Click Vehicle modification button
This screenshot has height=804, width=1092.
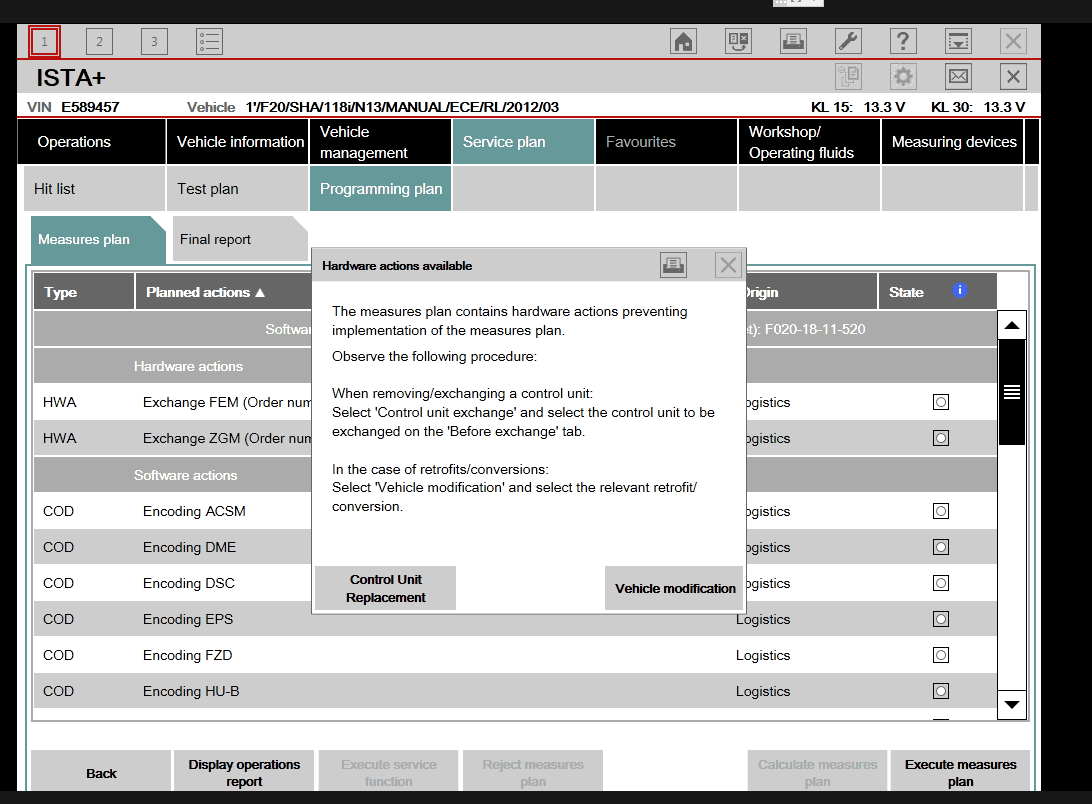tap(673, 588)
